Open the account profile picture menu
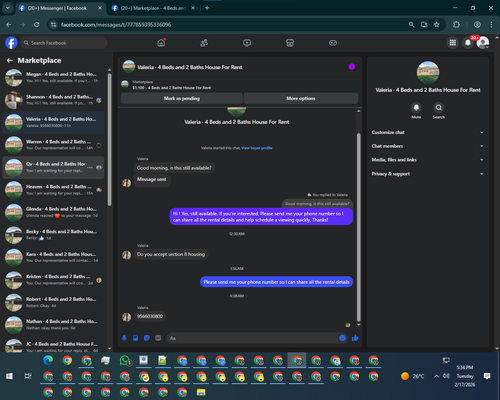This screenshot has width=500, height=400. coord(483,43)
